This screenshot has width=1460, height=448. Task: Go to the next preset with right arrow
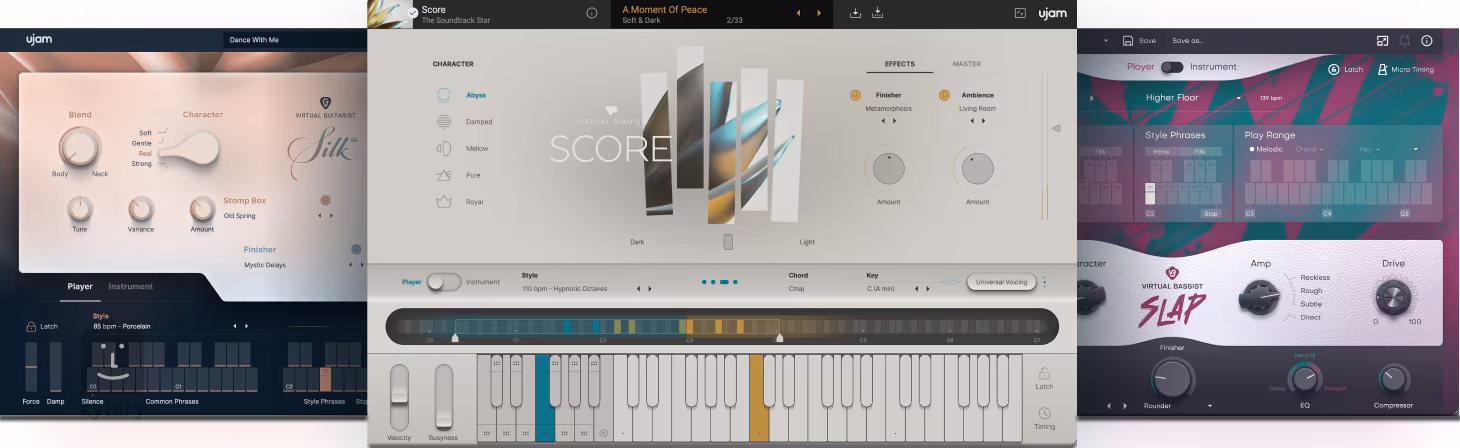(819, 13)
